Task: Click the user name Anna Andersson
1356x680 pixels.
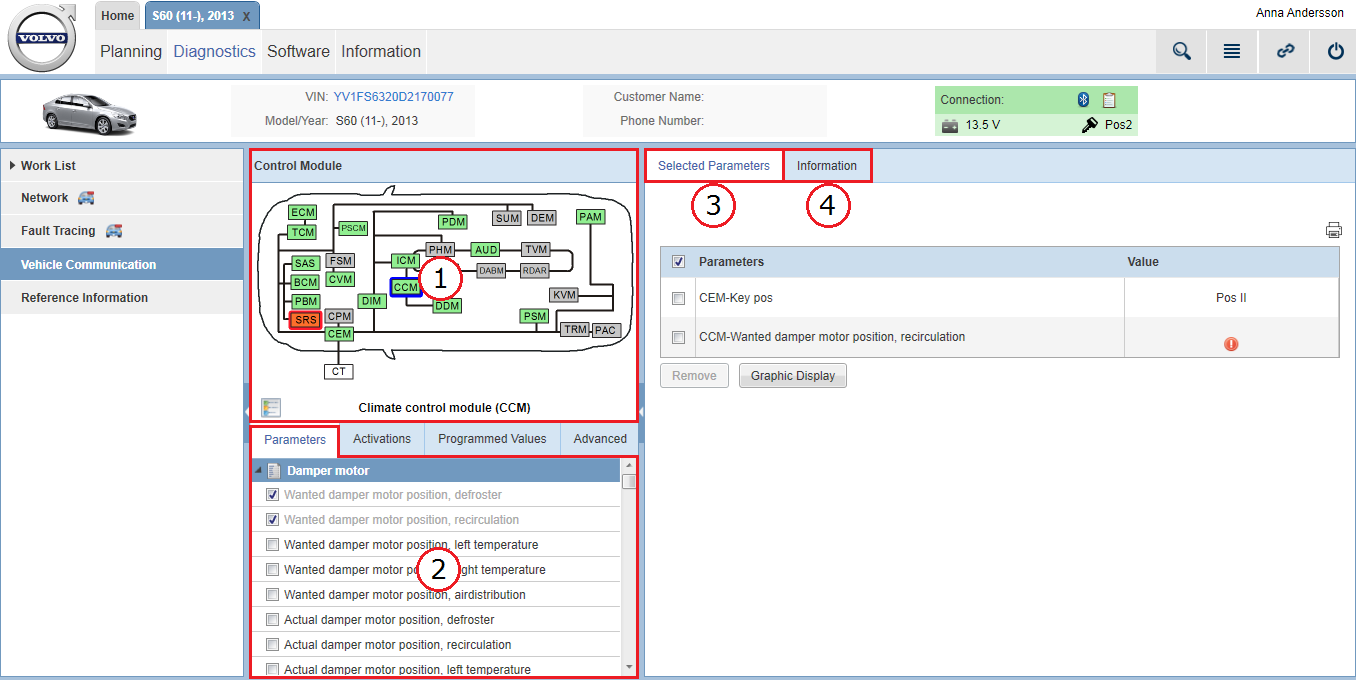Action: (1300, 13)
